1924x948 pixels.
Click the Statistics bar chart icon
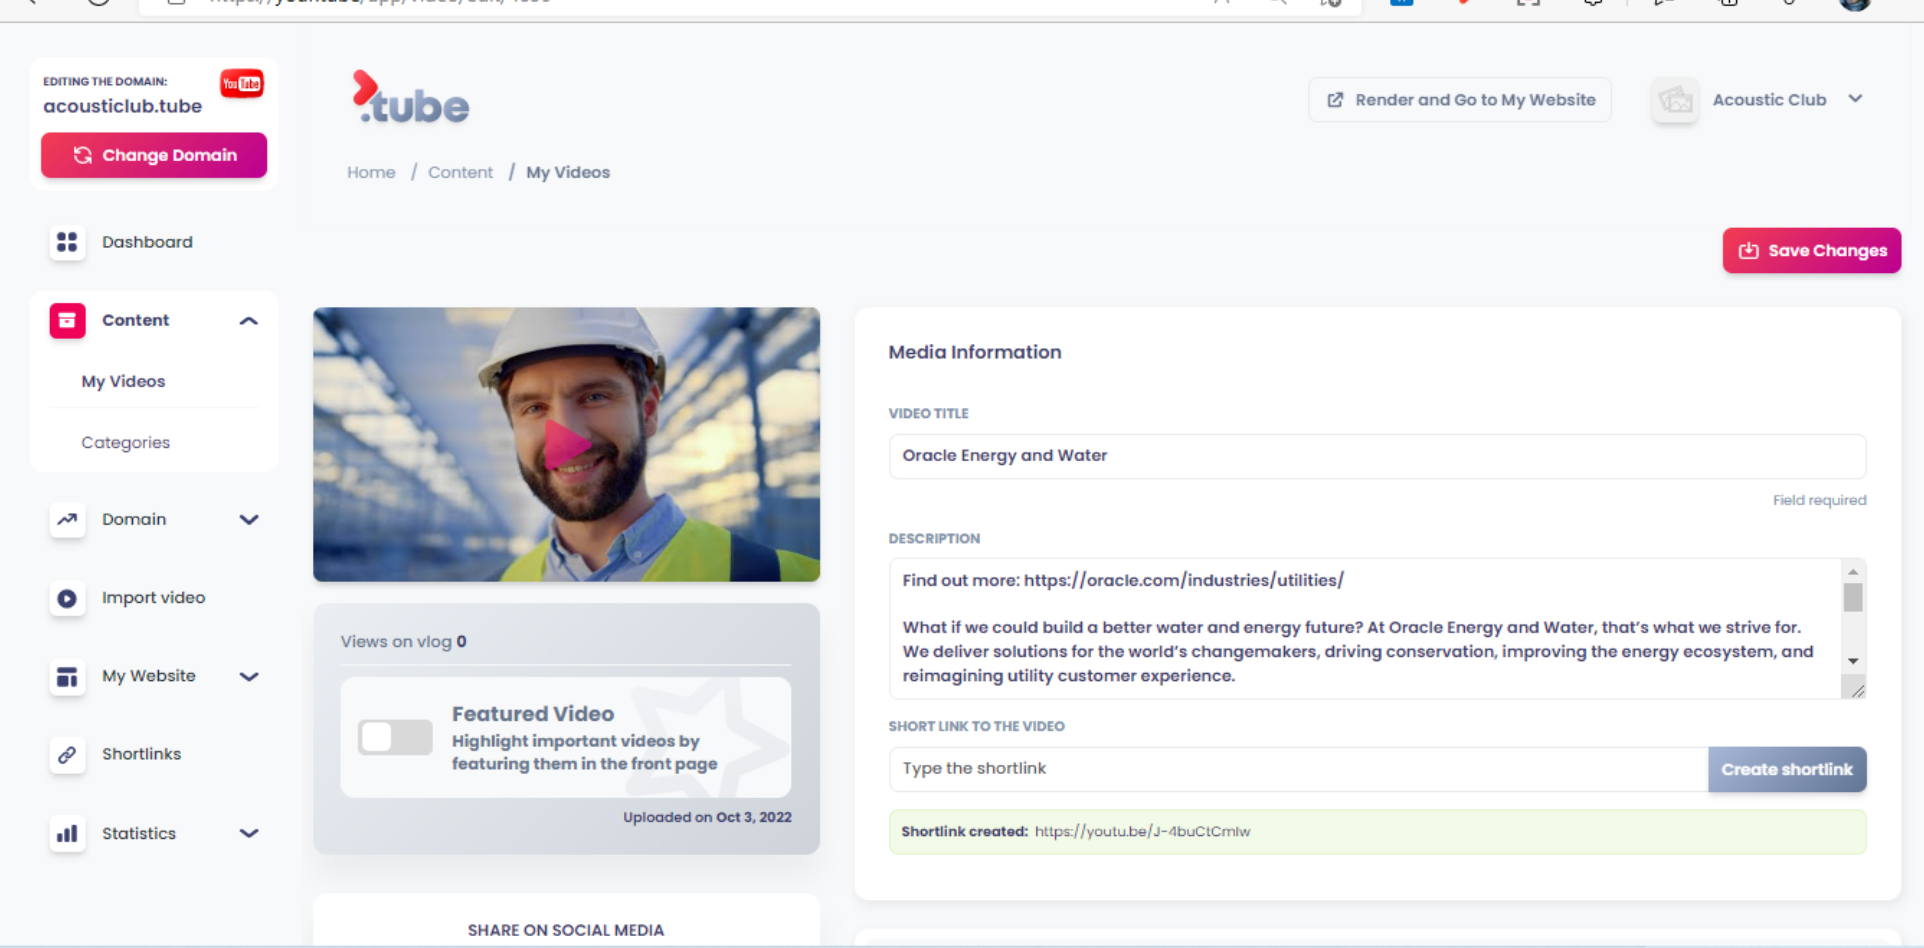point(67,833)
